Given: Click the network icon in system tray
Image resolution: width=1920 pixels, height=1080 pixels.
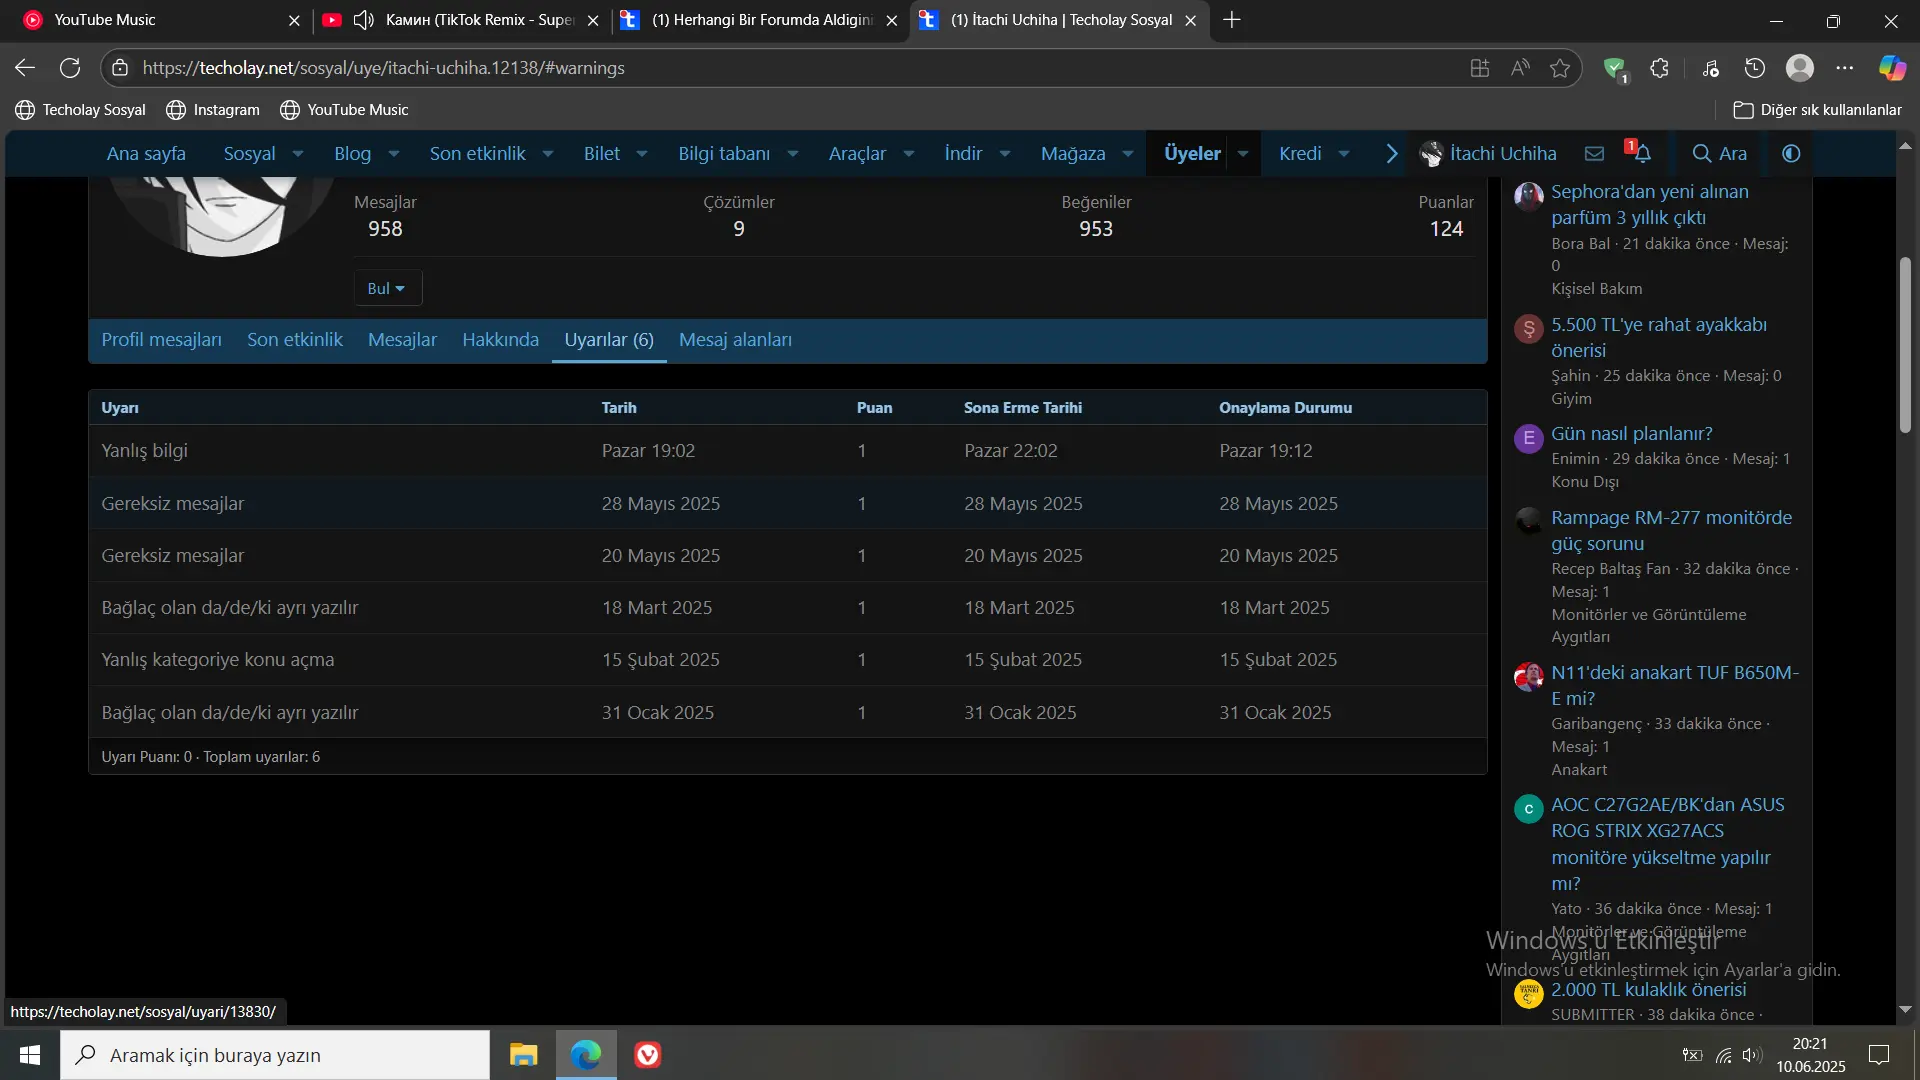Looking at the screenshot, I should 1723,1055.
